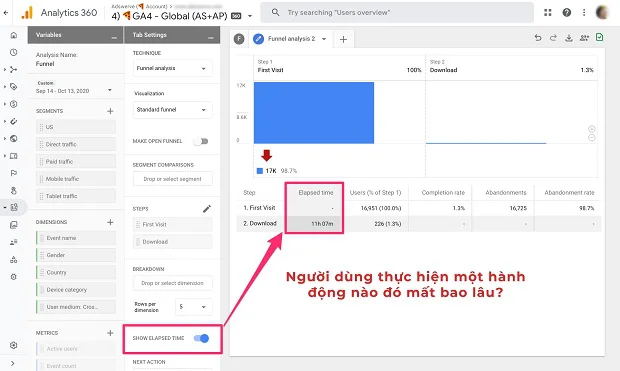Screen dimensions: 620x371
Task: Share the analysis with add-people icon
Action: pos(584,38)
